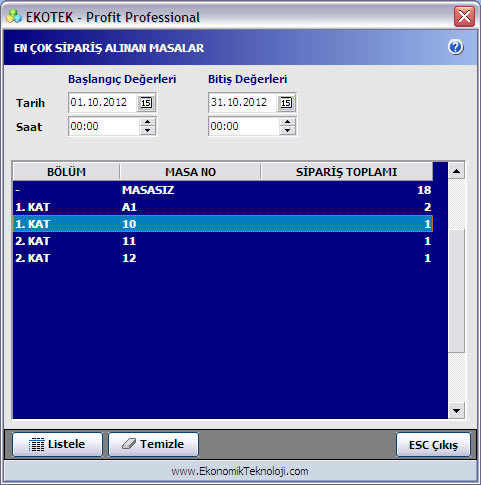Screen dimensions: 481x485
Task: Click end date field 31.10.2012
Action: pos(243,102)
